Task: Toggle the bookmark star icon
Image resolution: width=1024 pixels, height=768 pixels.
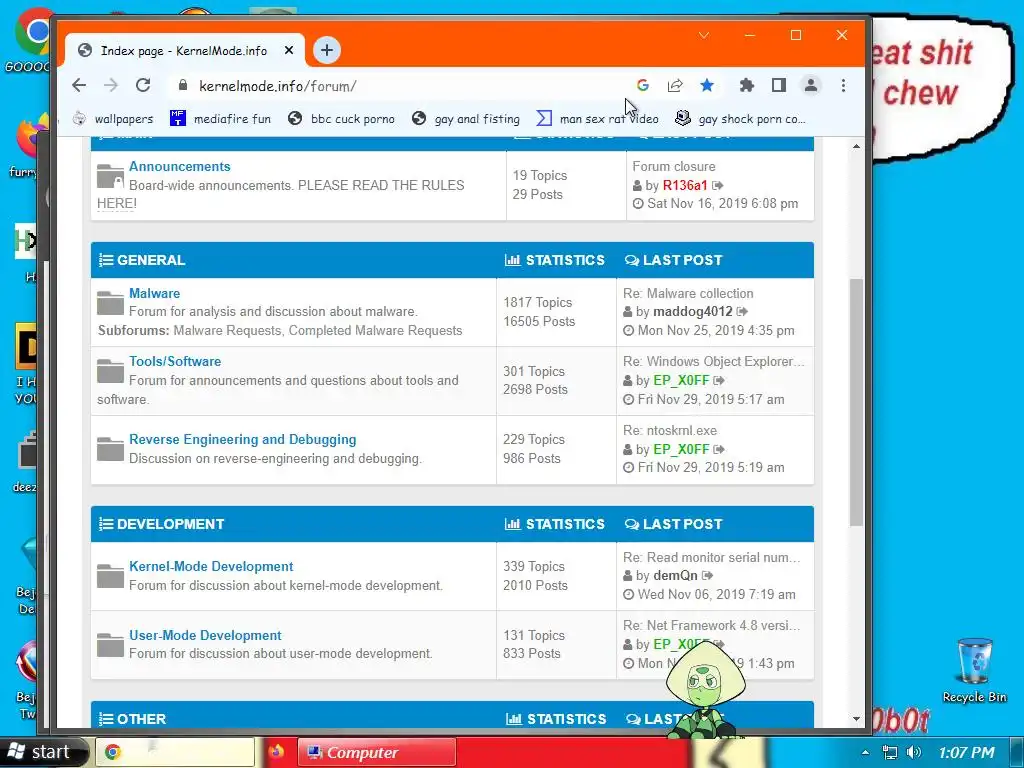Action: tap(707, 86)
